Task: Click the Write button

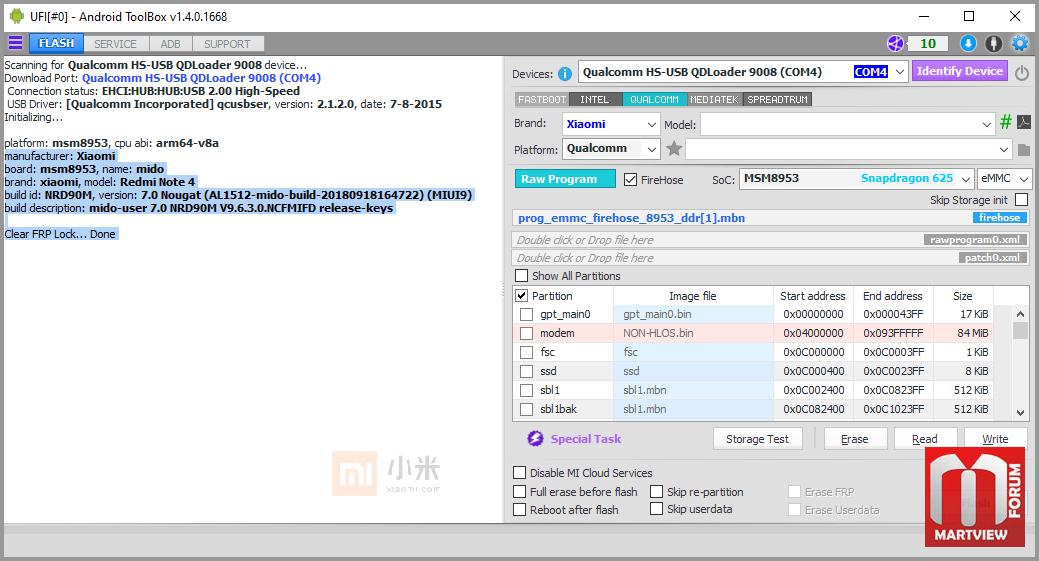Action: (x=995, y=438)
